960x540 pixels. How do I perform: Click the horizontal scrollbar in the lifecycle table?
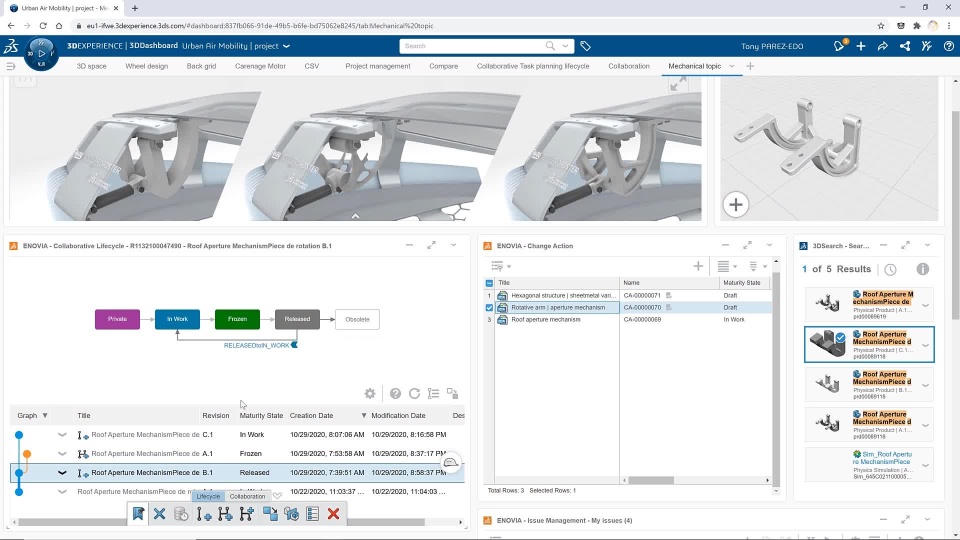click(220, 522)
